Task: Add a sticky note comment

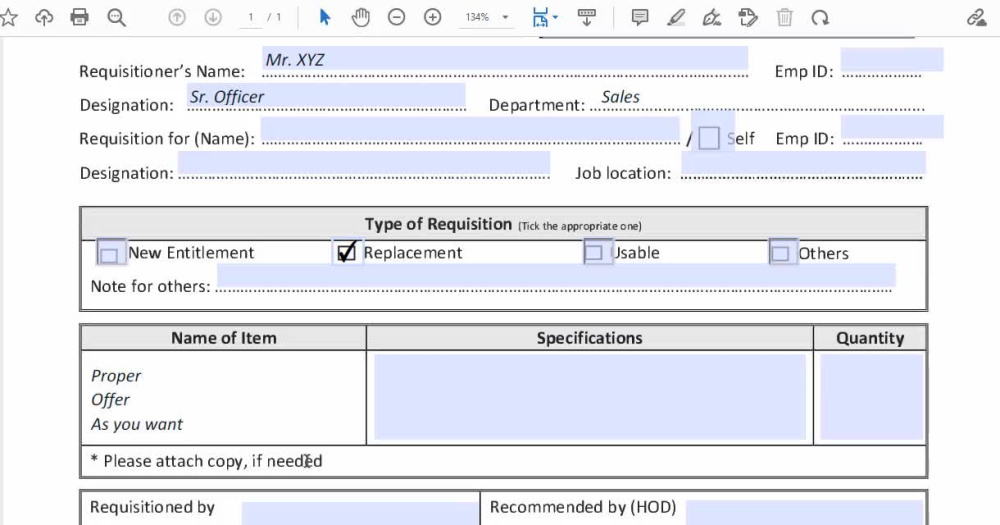Action: click(x=640, y=17)
